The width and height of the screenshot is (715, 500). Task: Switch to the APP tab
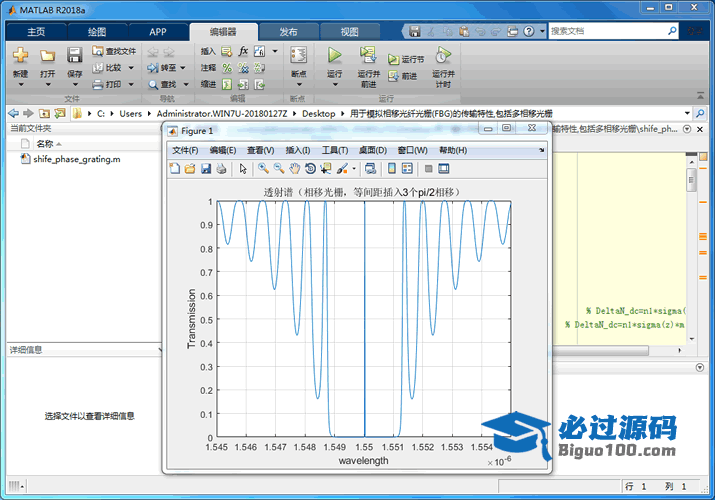158,32
